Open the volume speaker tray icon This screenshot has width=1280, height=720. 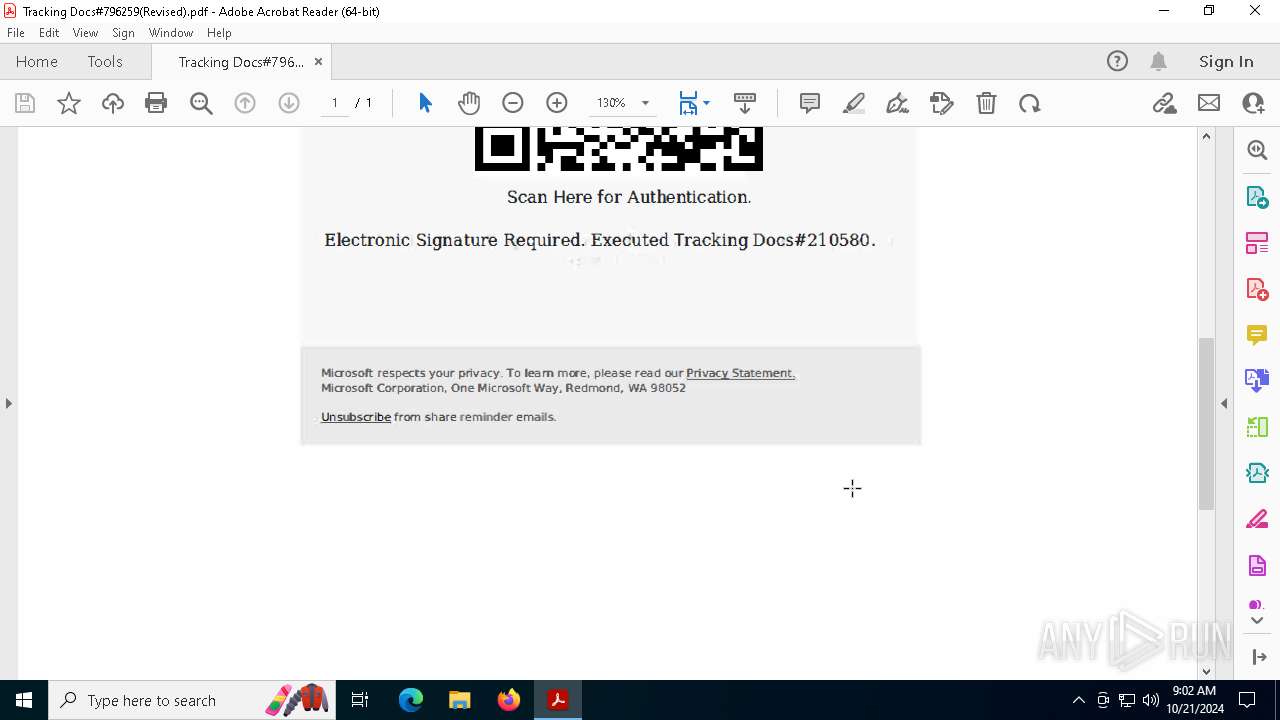pos(1150,700)
